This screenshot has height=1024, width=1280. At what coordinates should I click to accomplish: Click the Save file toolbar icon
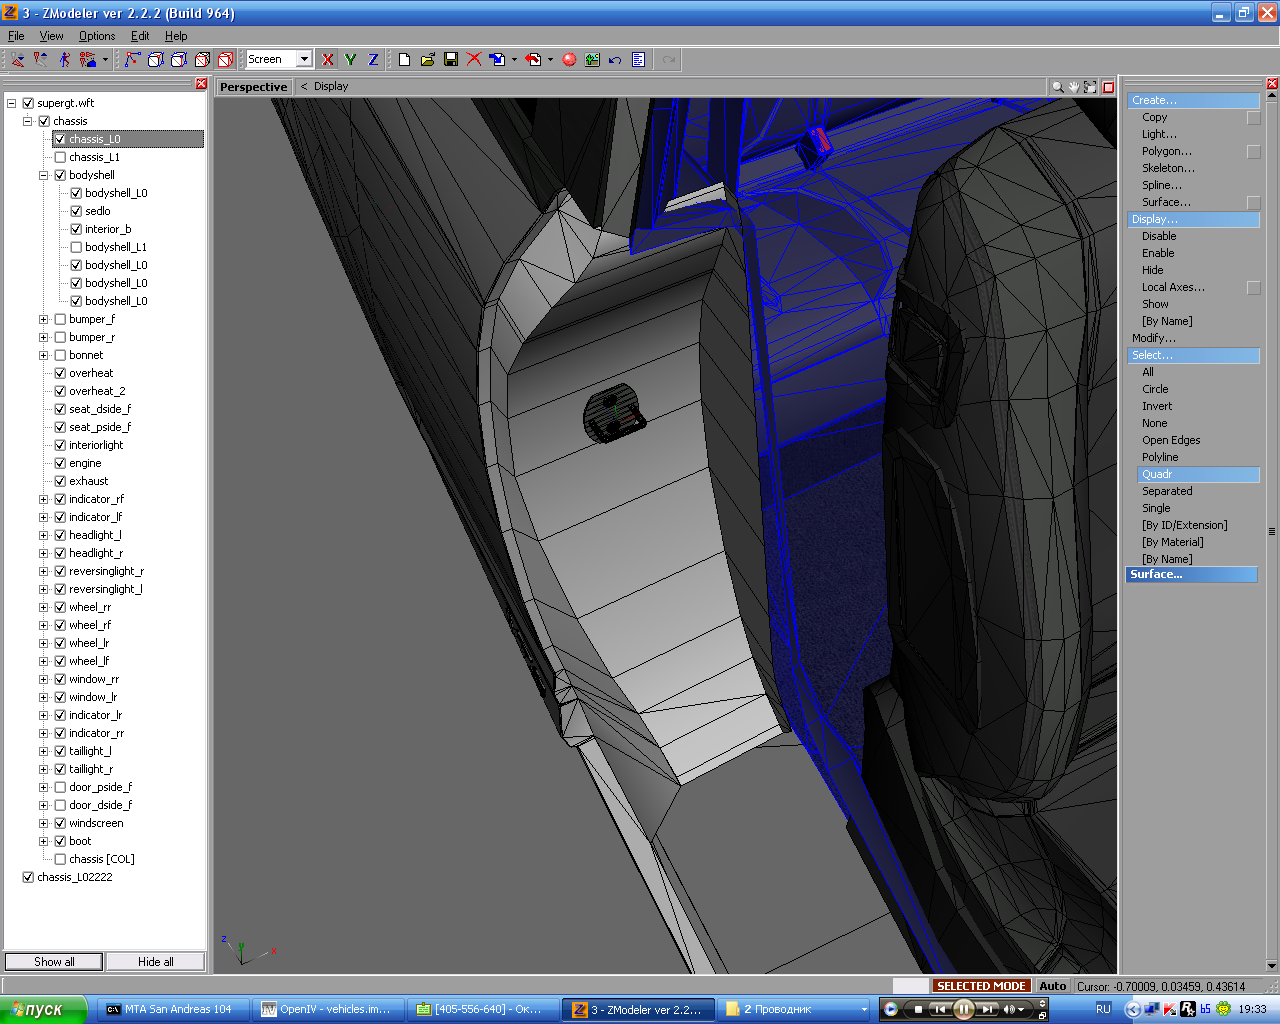[451, 60]
